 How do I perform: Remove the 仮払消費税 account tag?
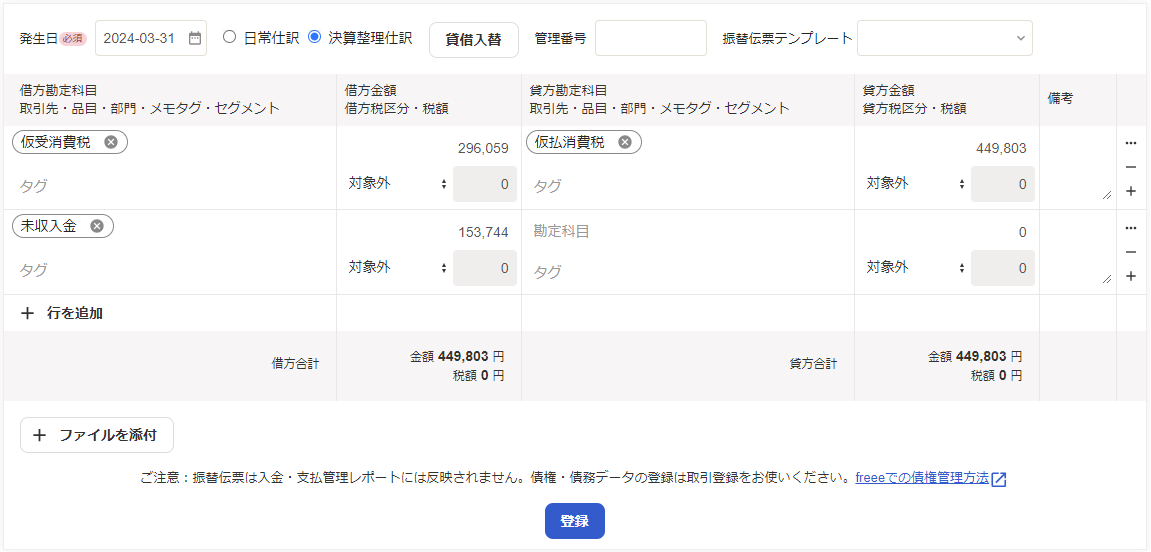625,142
